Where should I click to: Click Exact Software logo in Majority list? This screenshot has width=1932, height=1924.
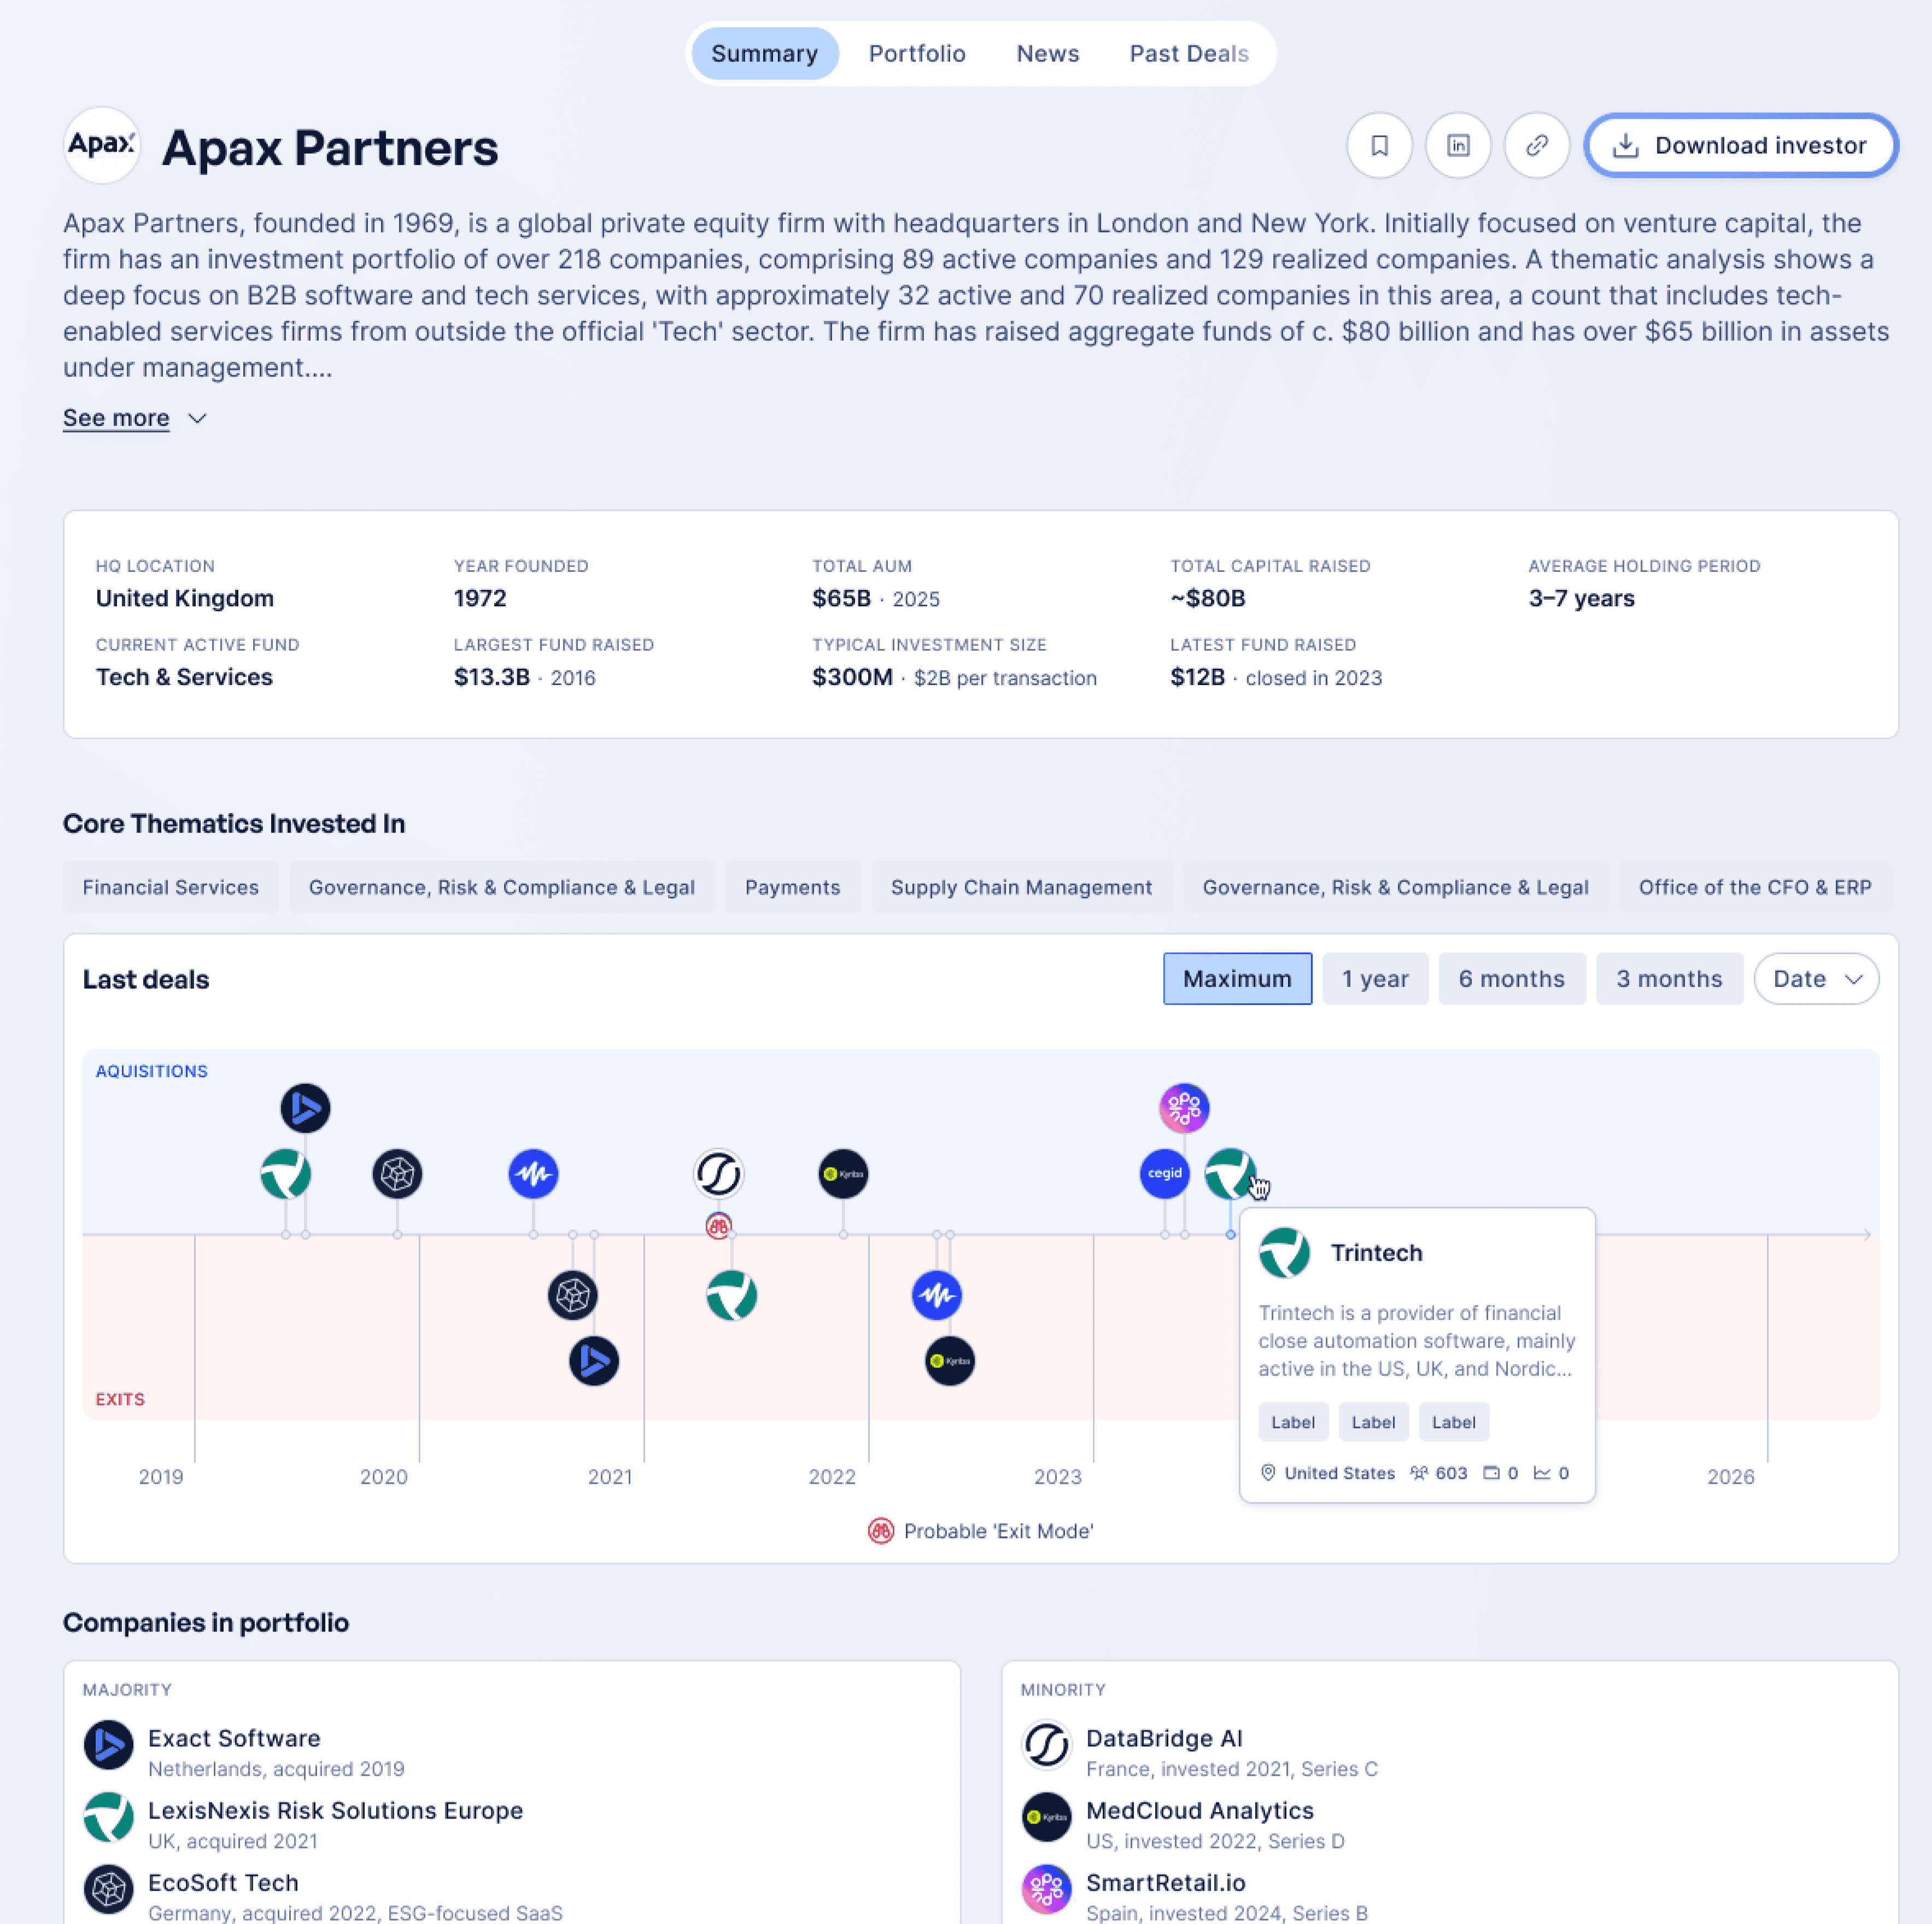(109, 1745)
